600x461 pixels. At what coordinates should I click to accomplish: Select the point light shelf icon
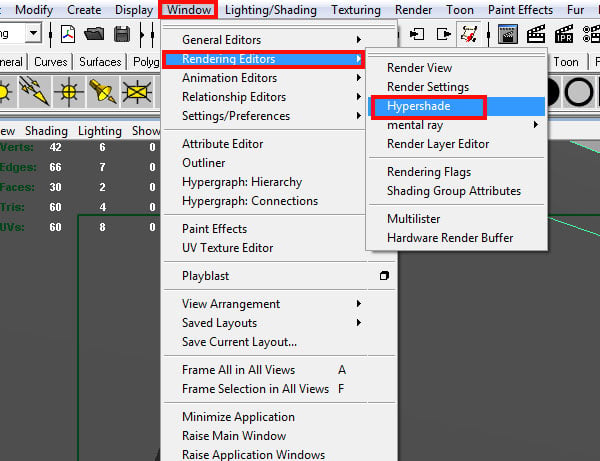pos(69,91)
